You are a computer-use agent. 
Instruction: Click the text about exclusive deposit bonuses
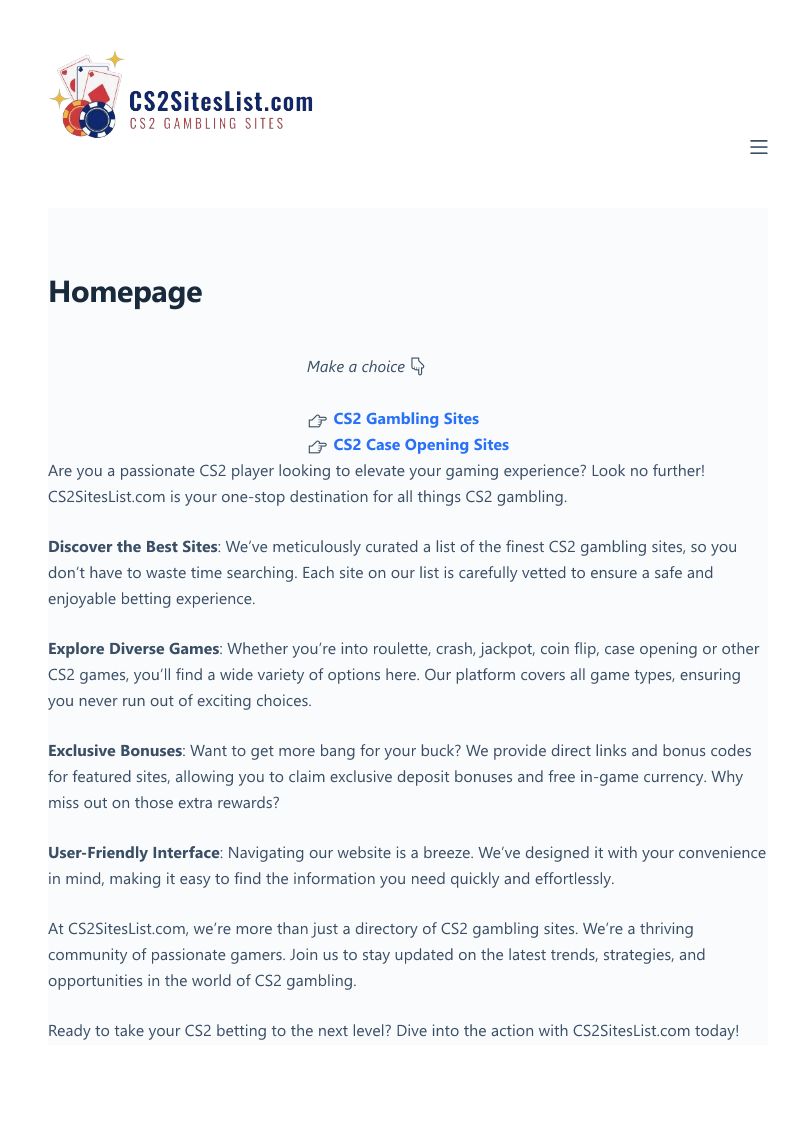tap(400, 776)
